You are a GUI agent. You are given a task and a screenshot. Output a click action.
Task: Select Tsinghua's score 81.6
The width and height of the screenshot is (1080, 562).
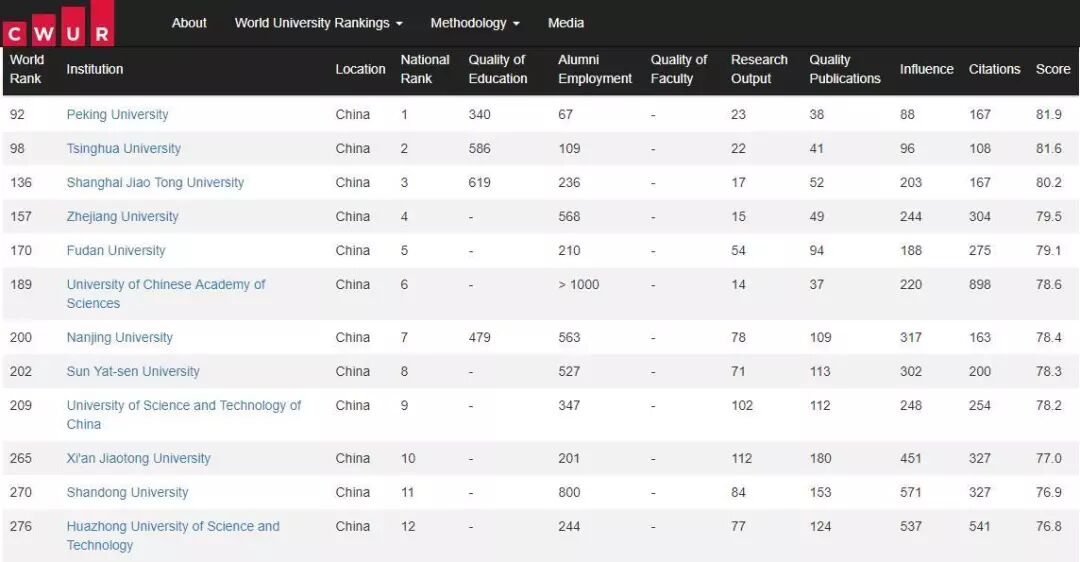(1048, 148)
